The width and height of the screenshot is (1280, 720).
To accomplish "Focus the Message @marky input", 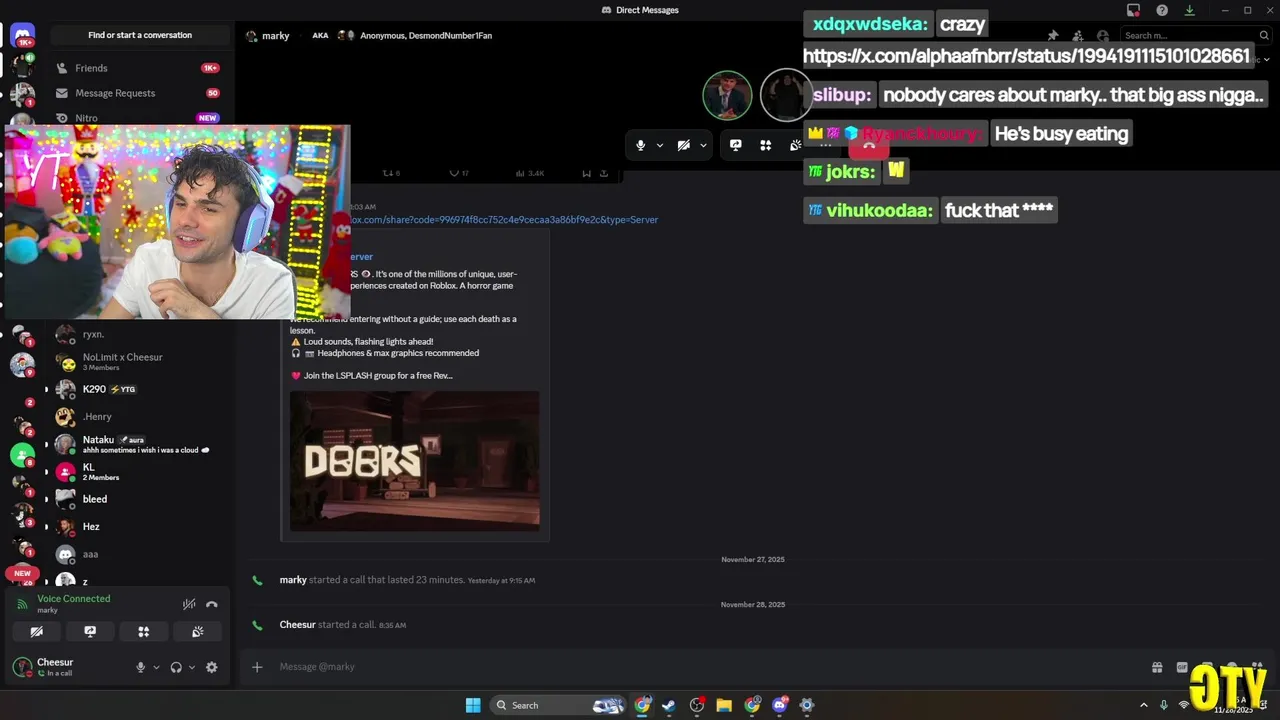I will coord(700,667).
